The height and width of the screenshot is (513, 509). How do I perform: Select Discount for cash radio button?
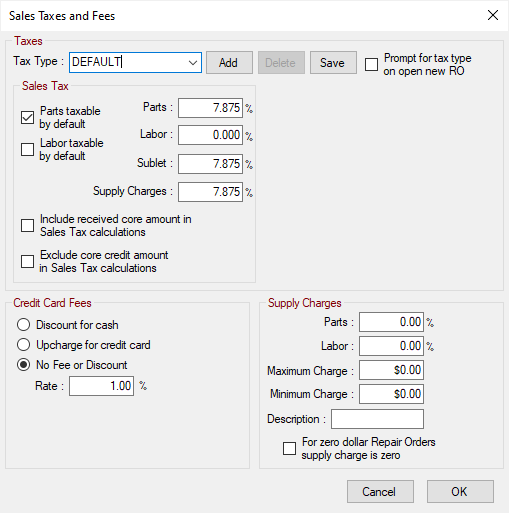click(23, 325)
